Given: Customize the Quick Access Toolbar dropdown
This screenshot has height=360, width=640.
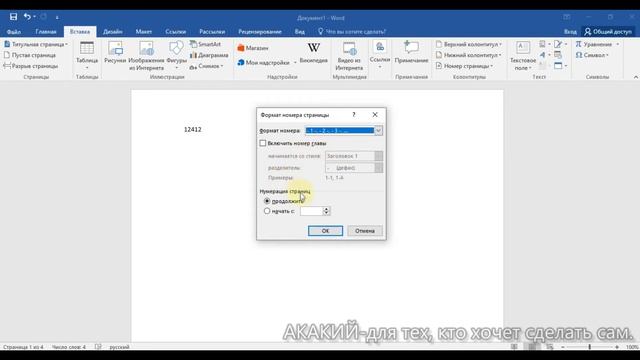Looking at the screenshot, I should [x=57, y=17].
